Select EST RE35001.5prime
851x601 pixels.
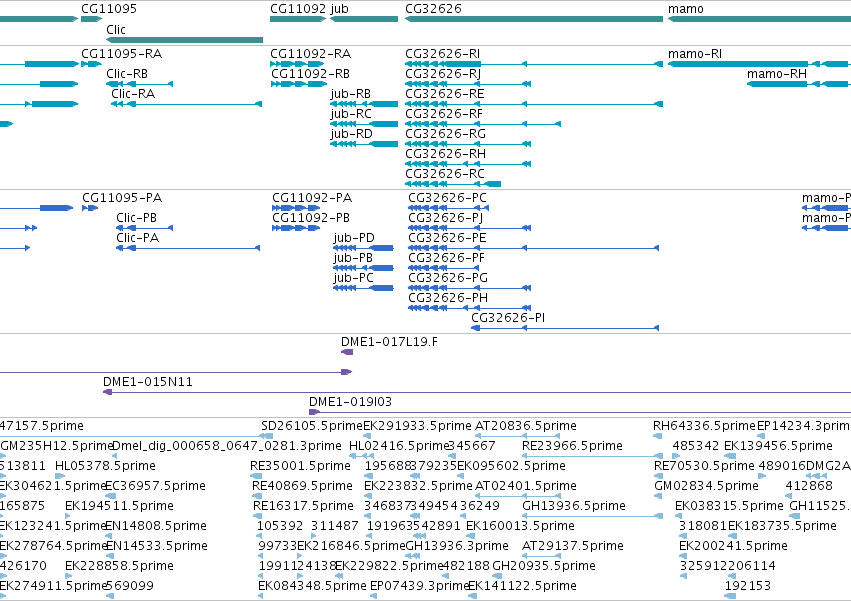coord(255,476)
